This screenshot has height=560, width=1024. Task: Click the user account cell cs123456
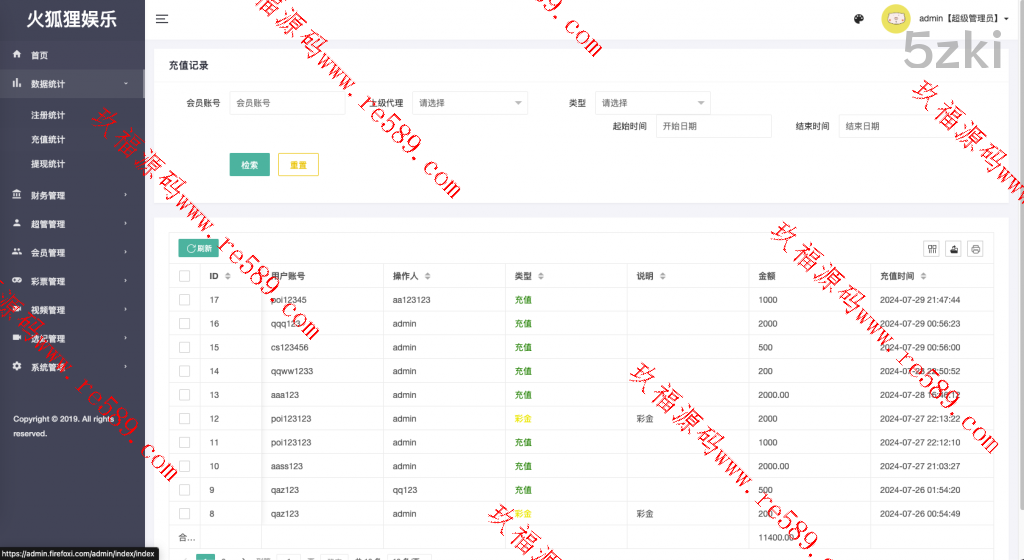pos(289,347)
